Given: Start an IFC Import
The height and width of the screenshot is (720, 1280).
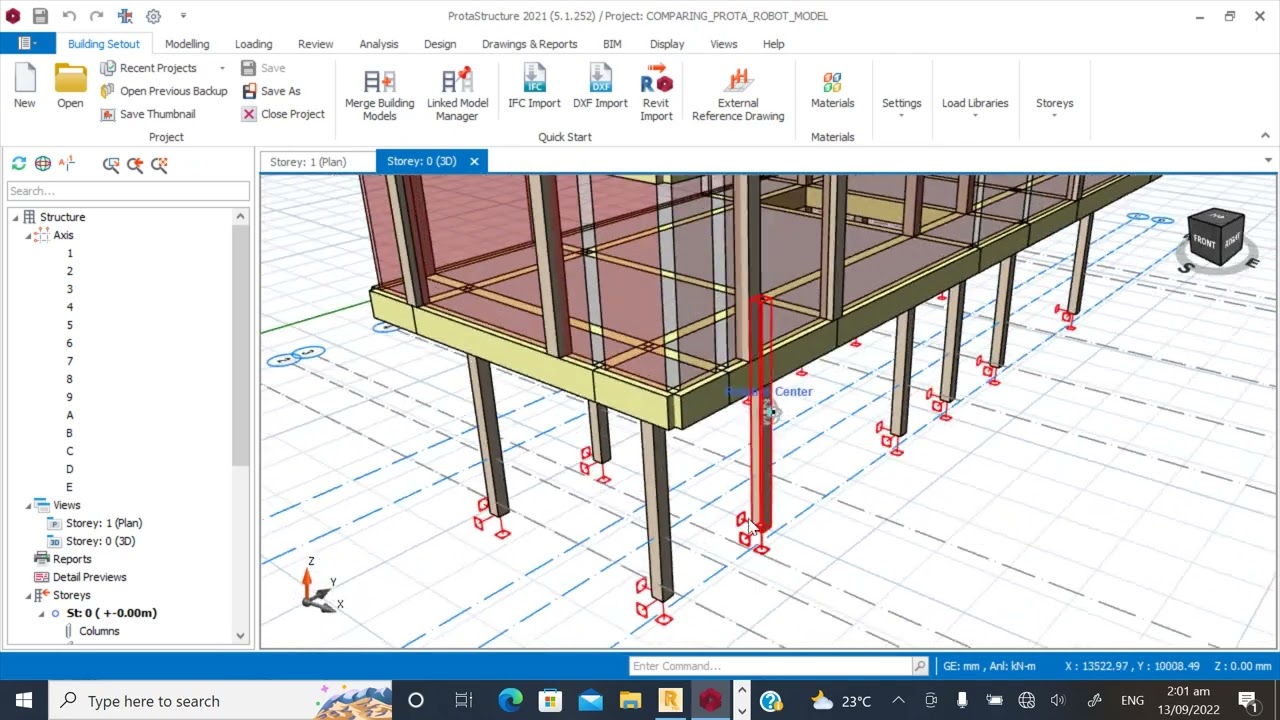Looking at the screenshot, I should click(x=534, y=87).
